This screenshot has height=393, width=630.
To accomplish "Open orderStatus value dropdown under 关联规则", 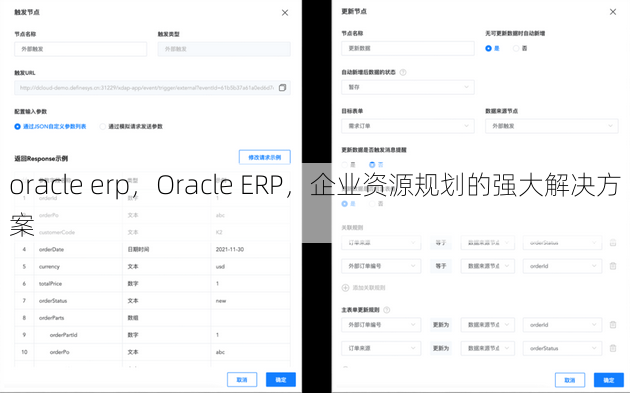I will click(x=562, y=243).
